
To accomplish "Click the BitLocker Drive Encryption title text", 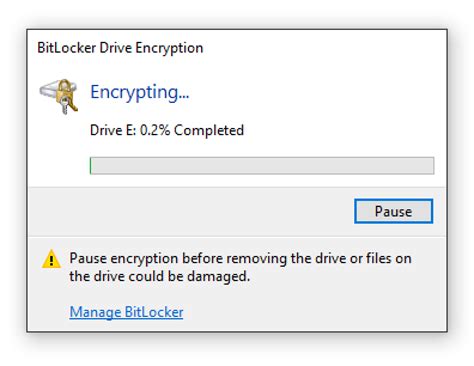I will click(120, 48).
